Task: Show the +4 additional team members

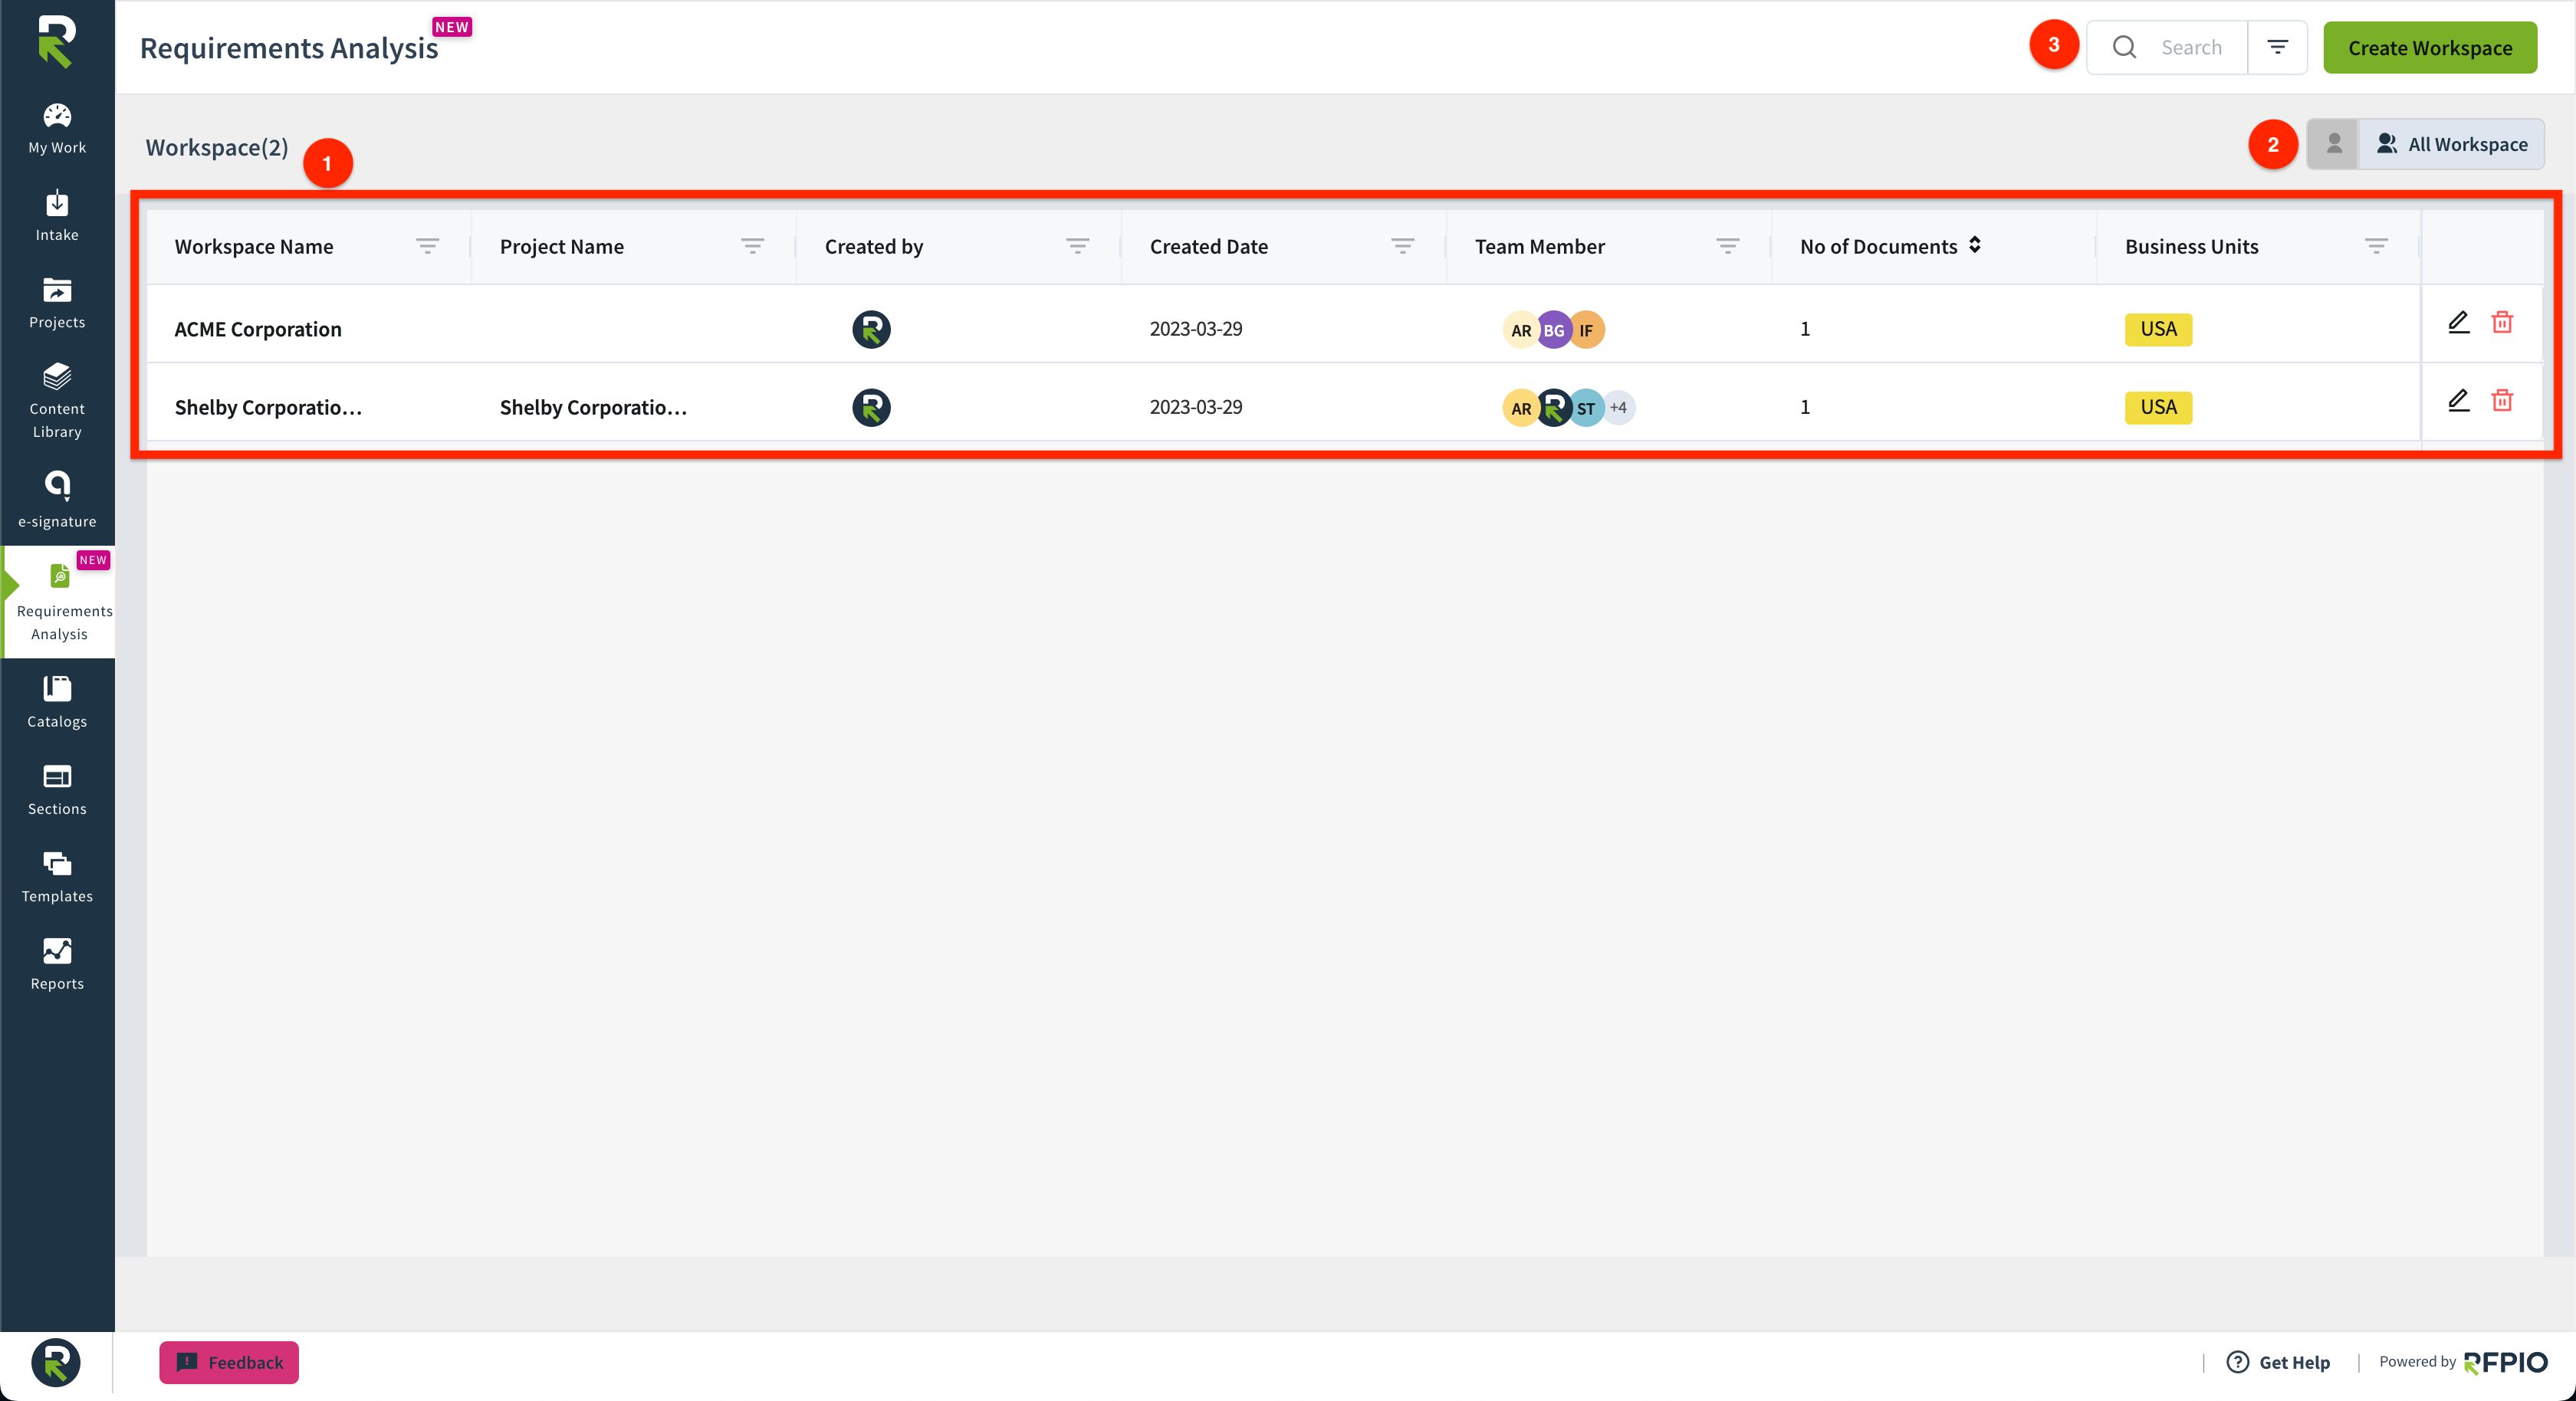Action: 1618,407
